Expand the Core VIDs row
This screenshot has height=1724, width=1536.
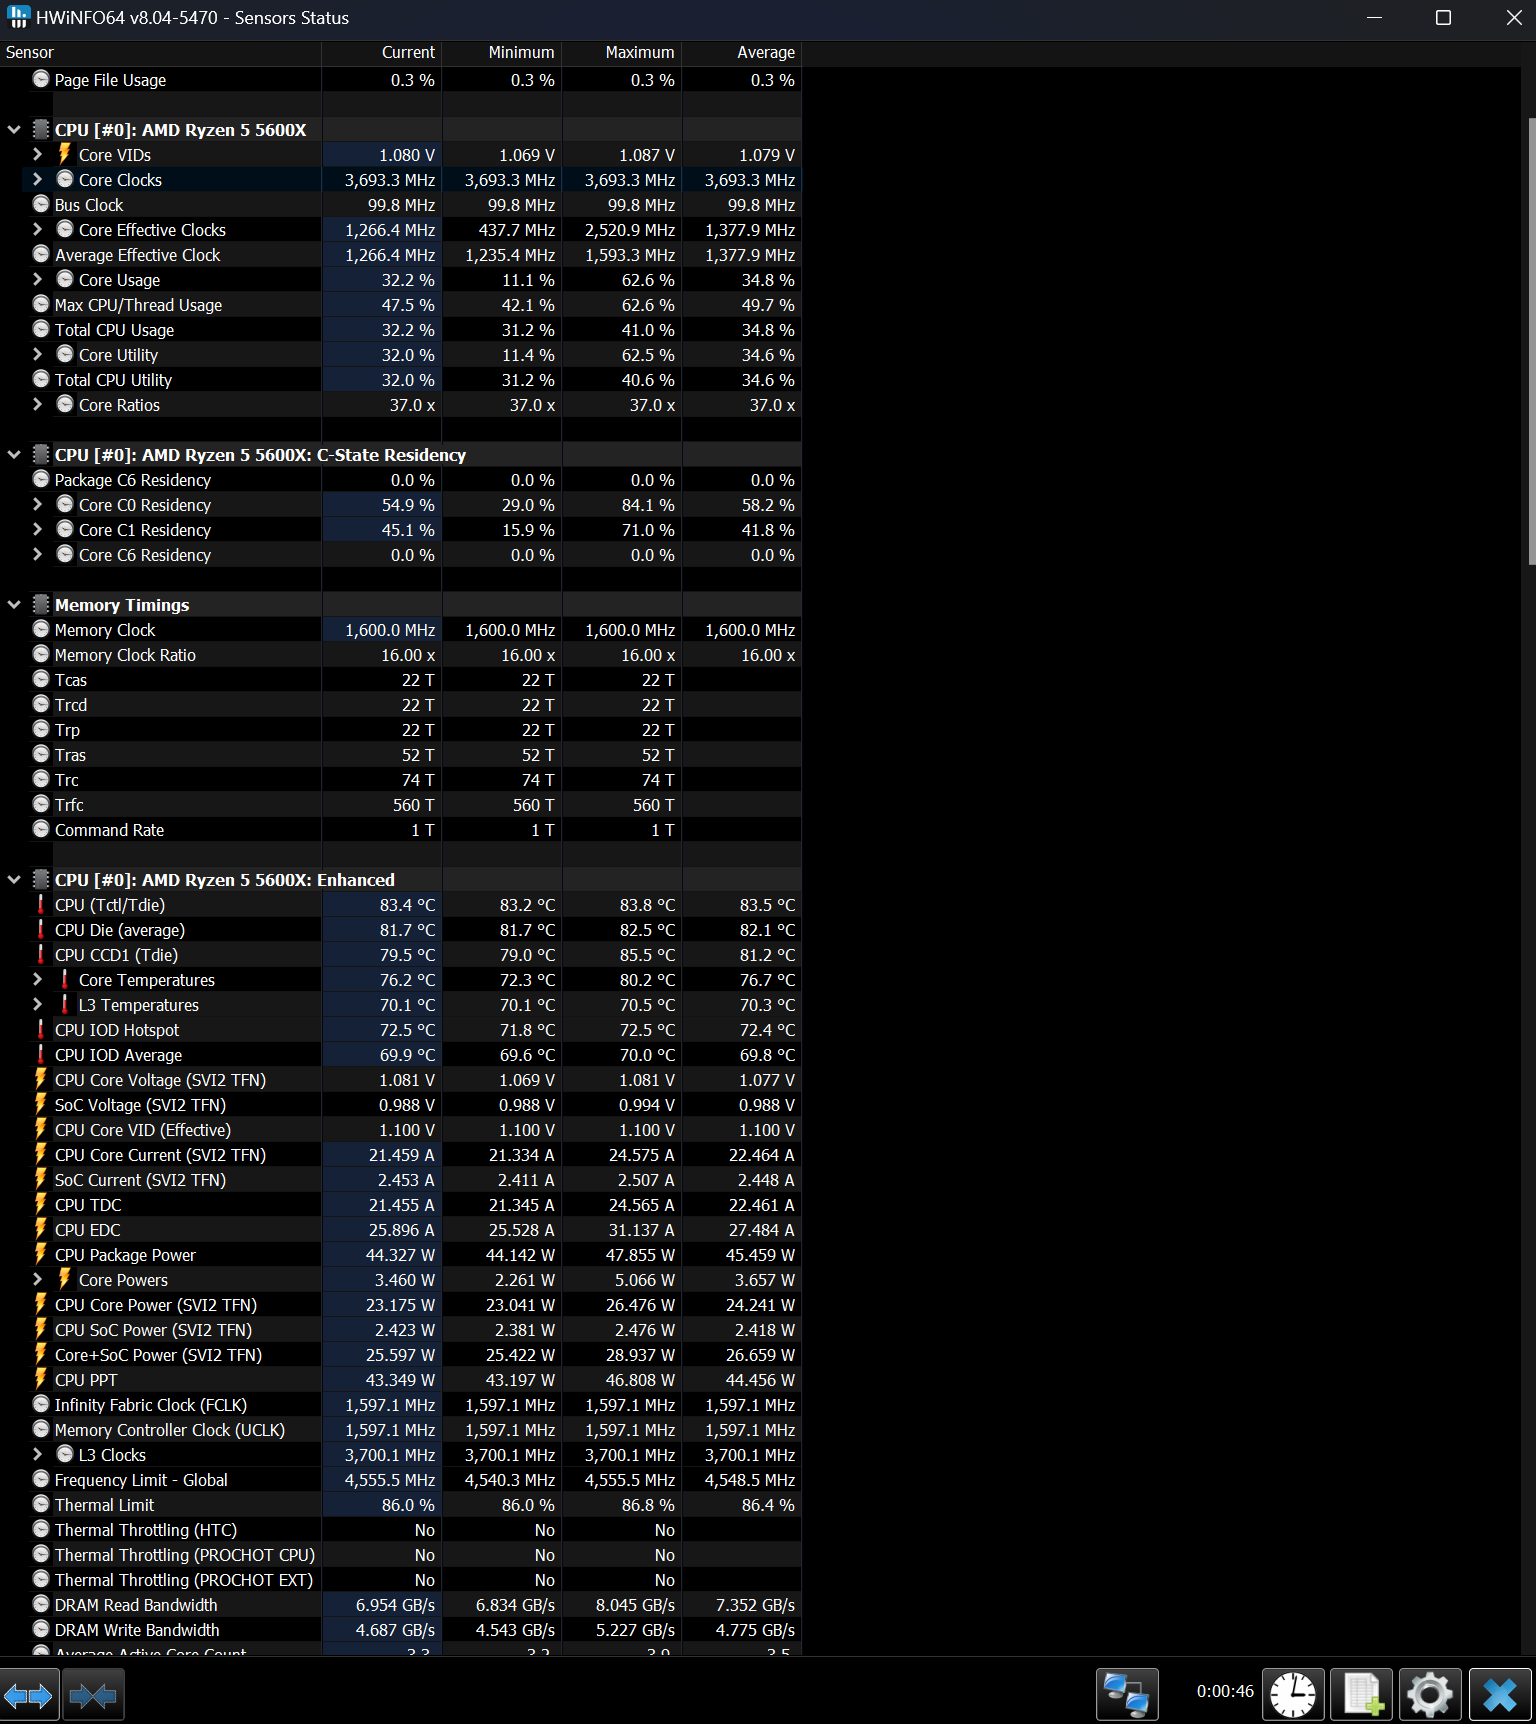(x=37, y=154)
